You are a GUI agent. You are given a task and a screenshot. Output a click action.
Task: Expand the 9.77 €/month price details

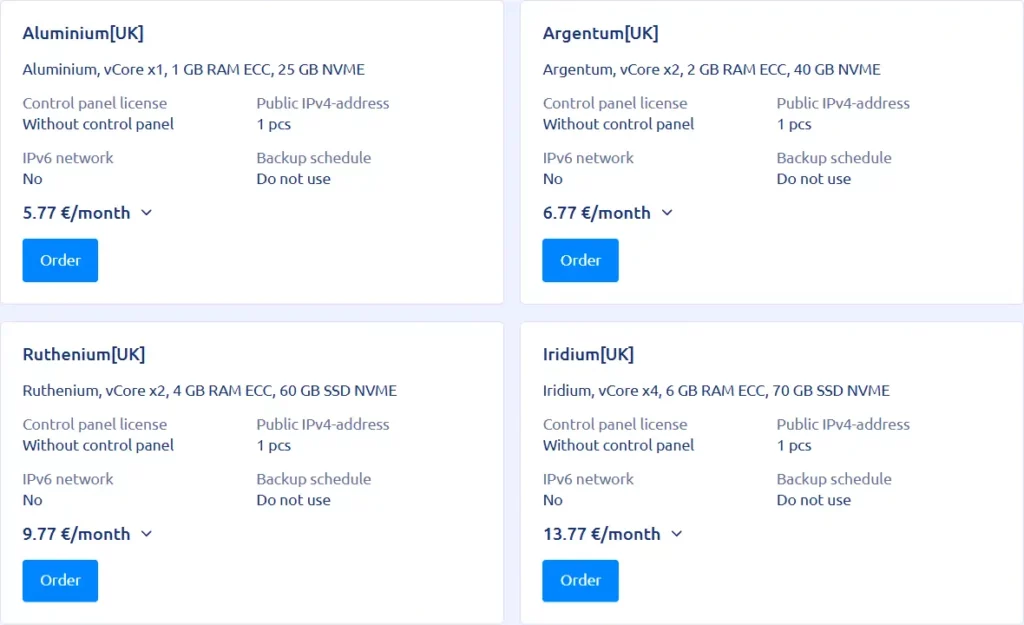tap(147, 533)
